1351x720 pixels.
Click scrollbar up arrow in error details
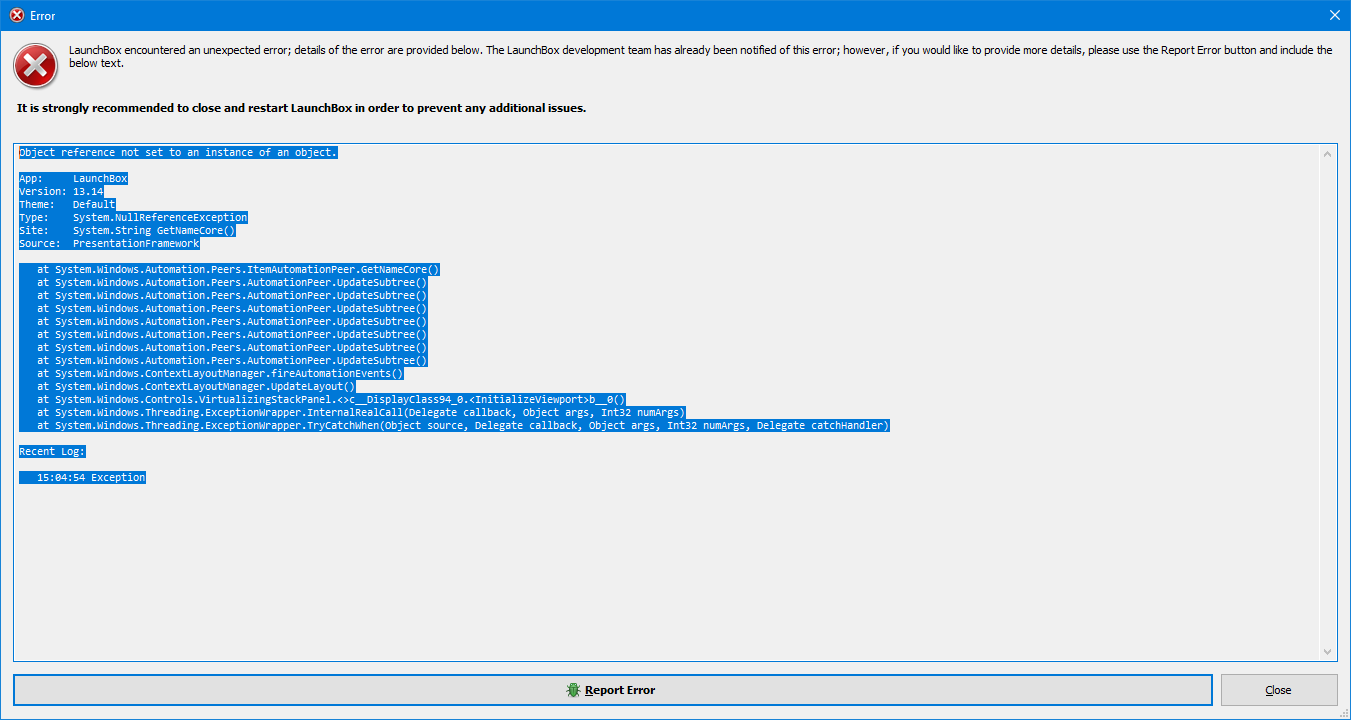click(x=1328, y=154)
